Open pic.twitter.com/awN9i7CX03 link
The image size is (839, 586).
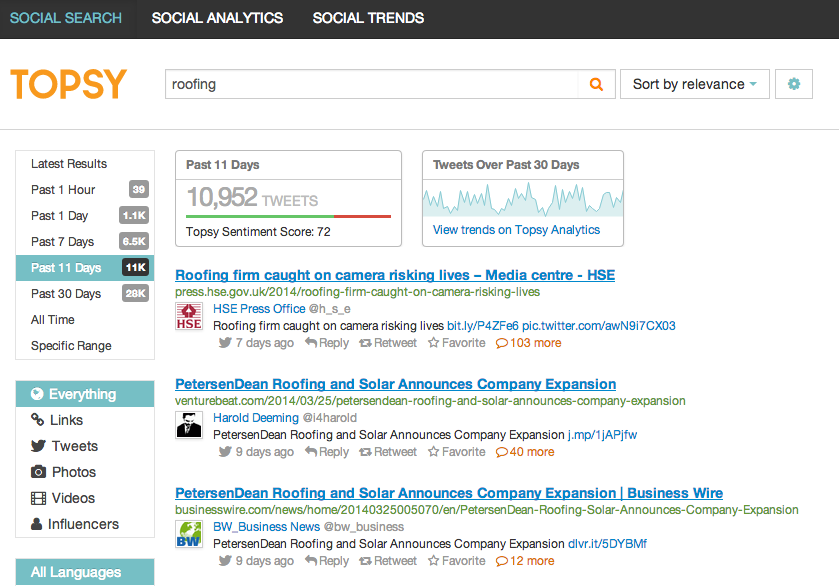(599, 326)
